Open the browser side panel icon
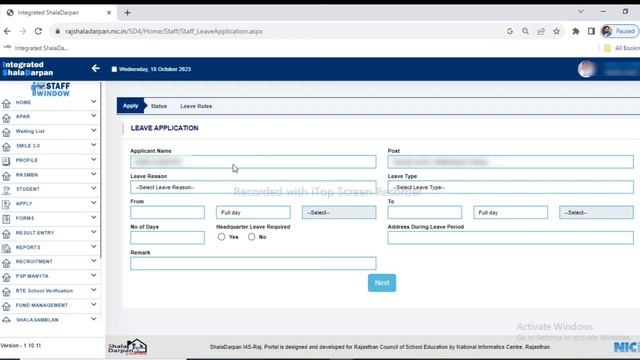The image size is (640, 360). click(x=591, y=31)
